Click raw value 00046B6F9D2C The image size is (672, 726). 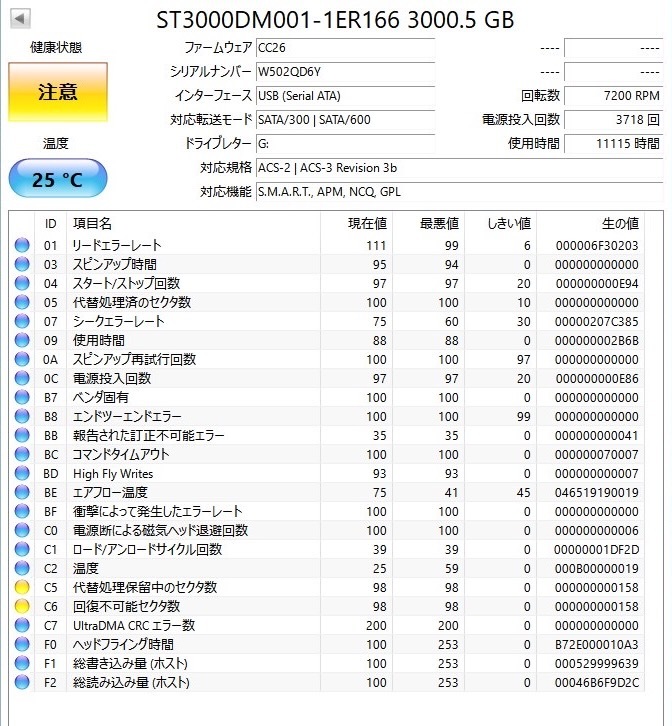[x=597, y=682]
